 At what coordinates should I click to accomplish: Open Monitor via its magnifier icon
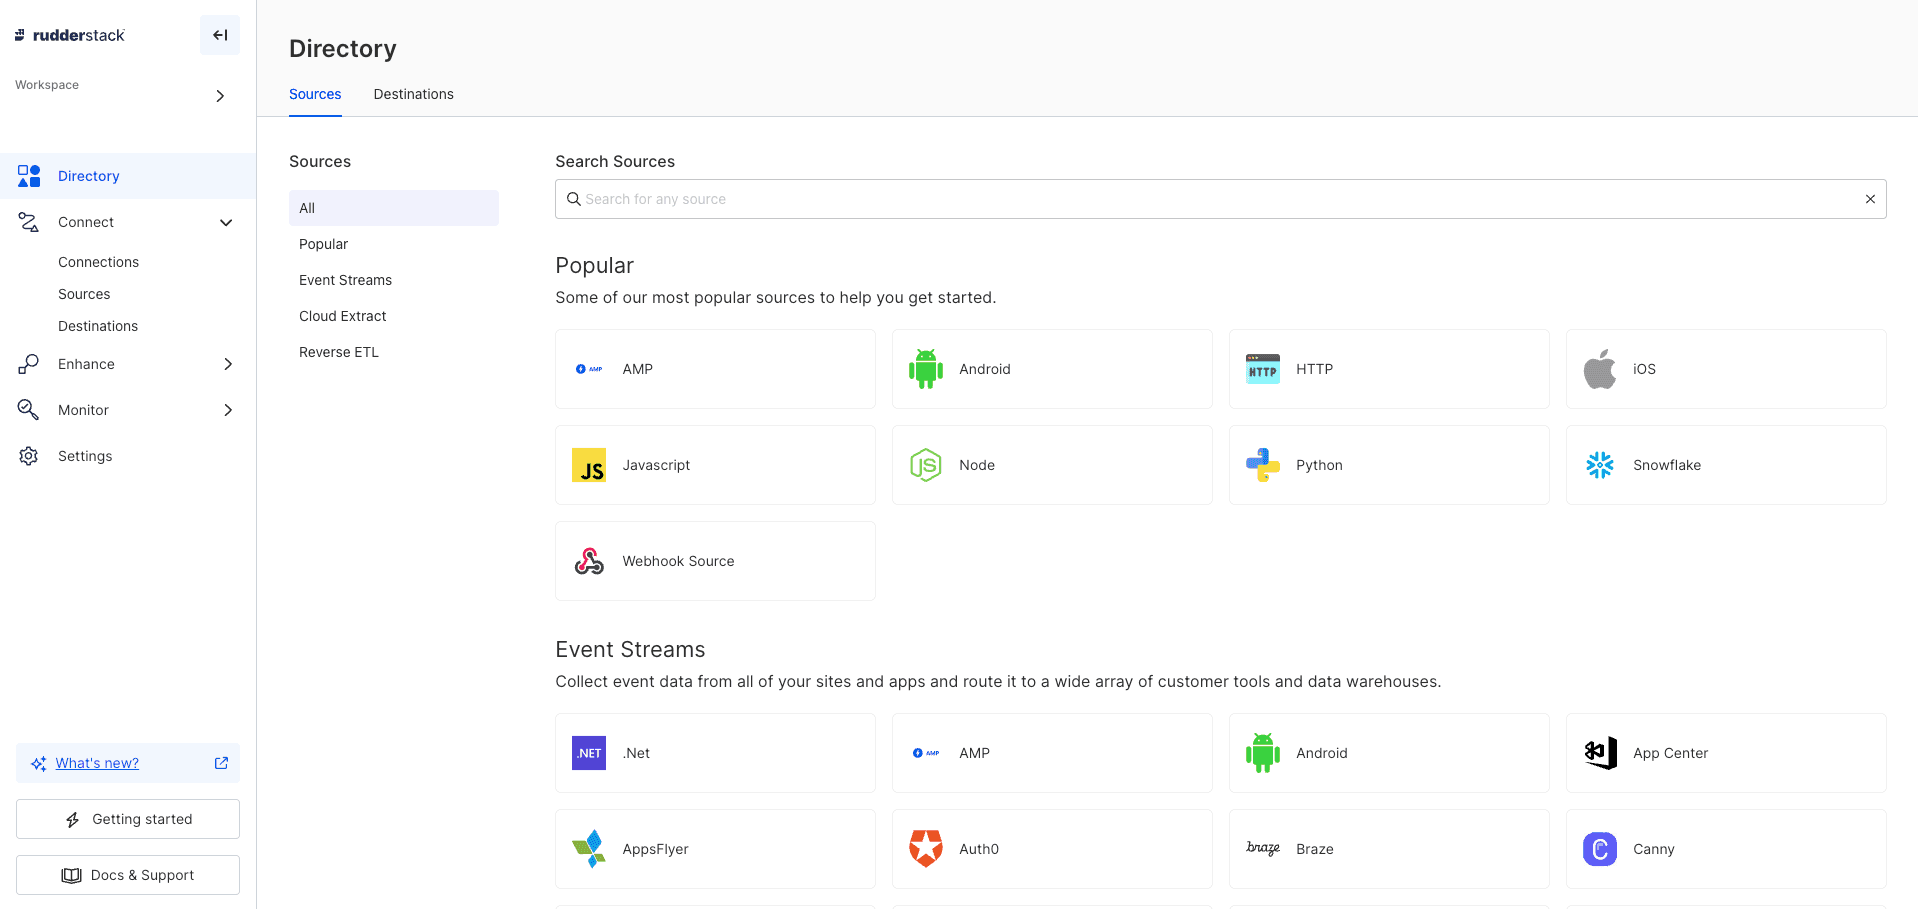28,409
